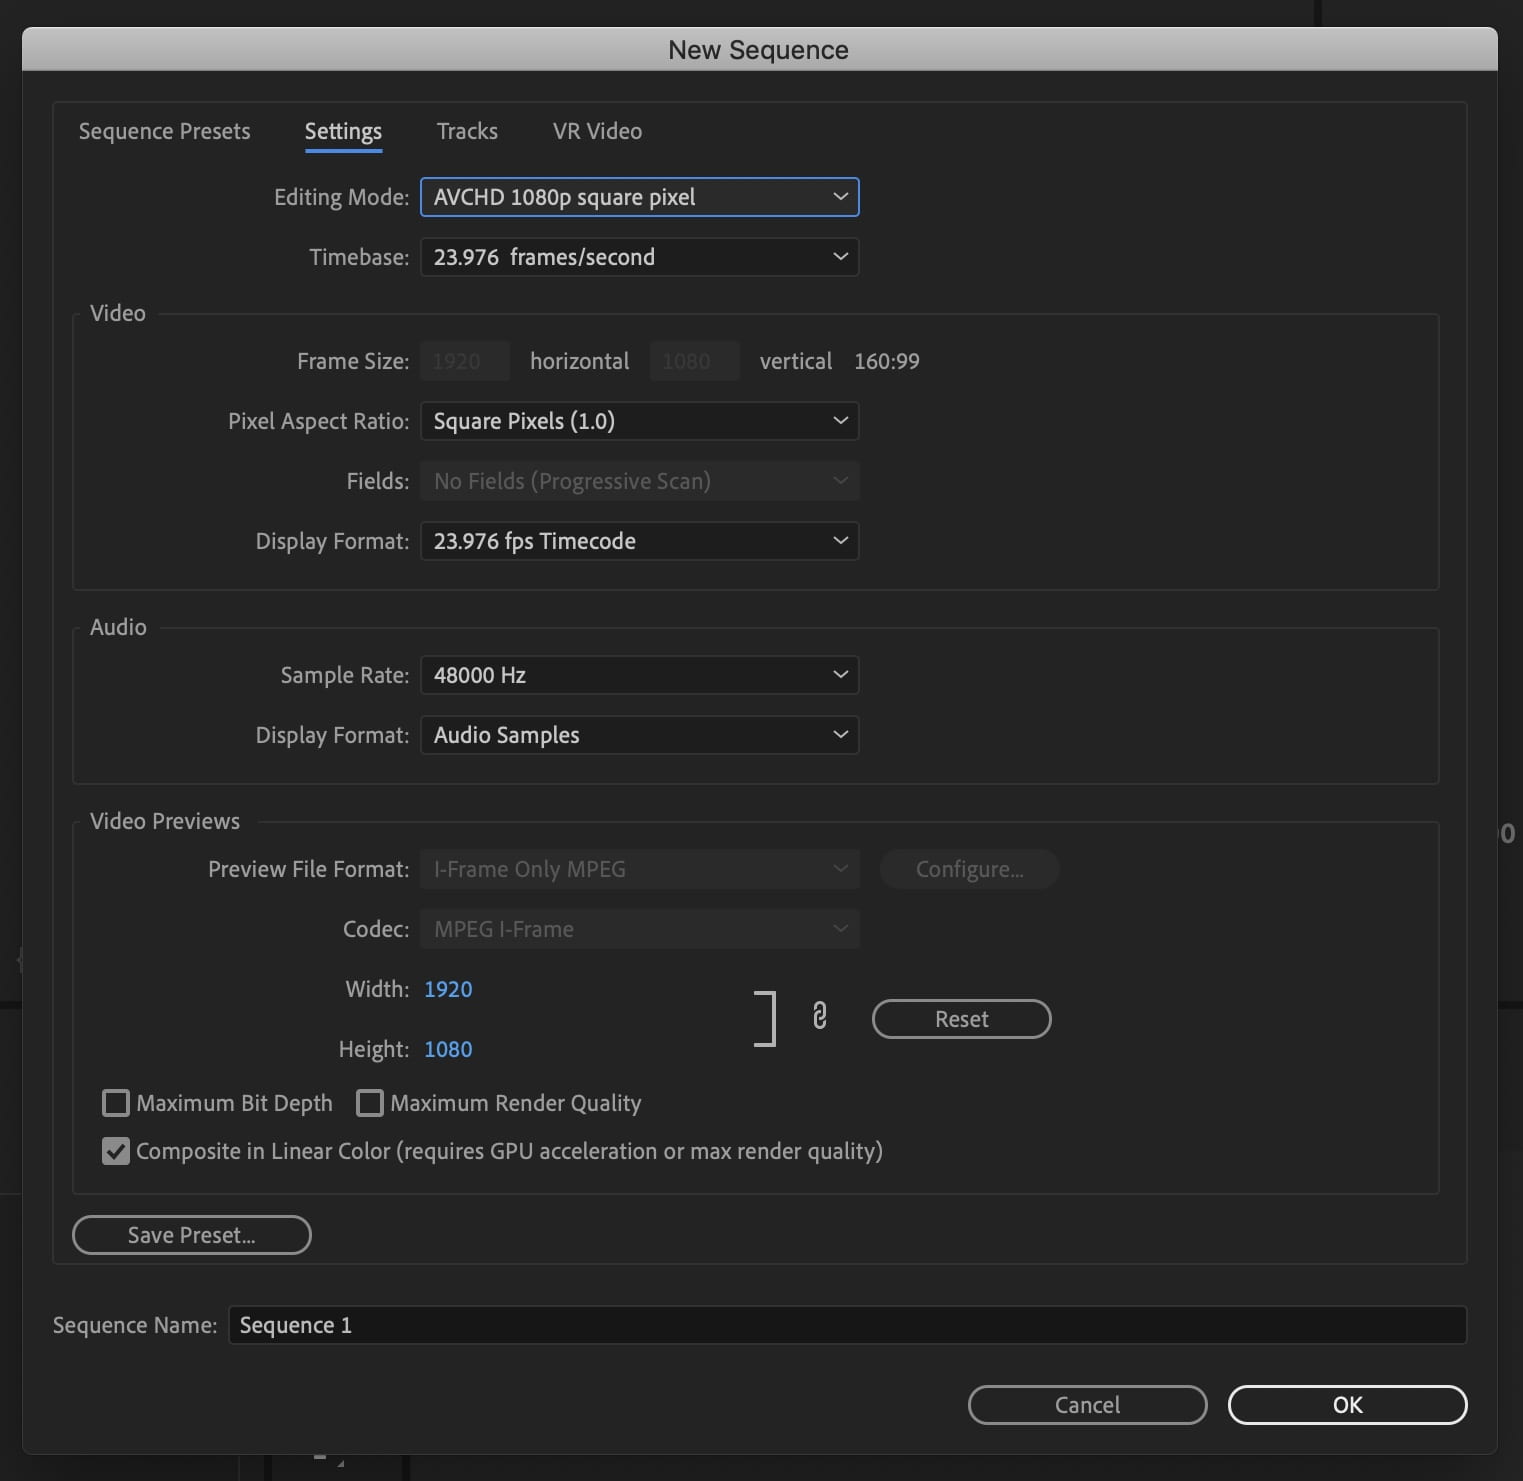The image size is (1523, 1481).
Task: Open the audio Display Format dropdown
Action: pyautogui.click(x=640, y=735)
